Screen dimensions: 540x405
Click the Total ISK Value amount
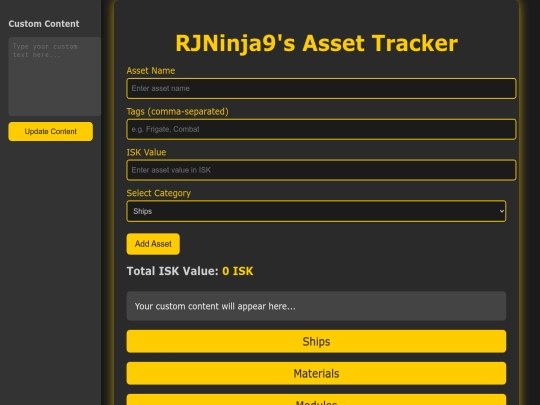tap(238, 271)
